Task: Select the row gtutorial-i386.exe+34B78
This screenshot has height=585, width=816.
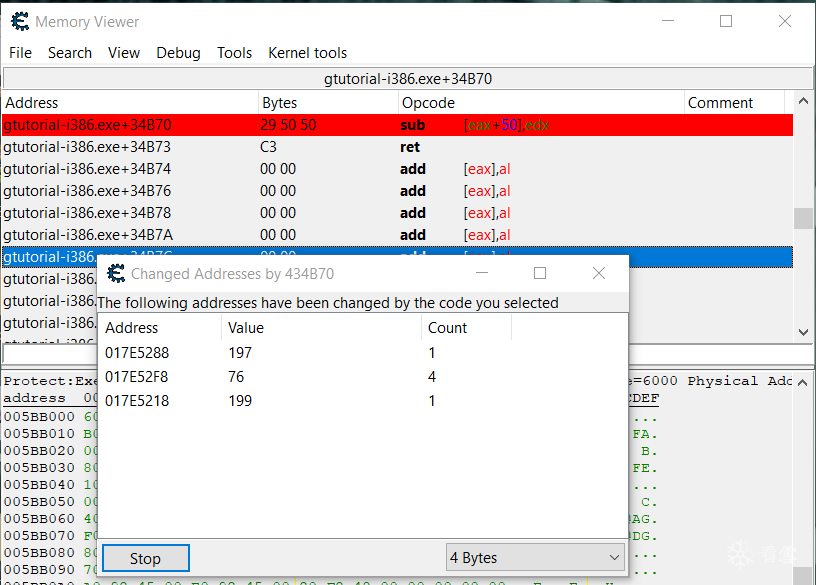Action: click(398, 213)
